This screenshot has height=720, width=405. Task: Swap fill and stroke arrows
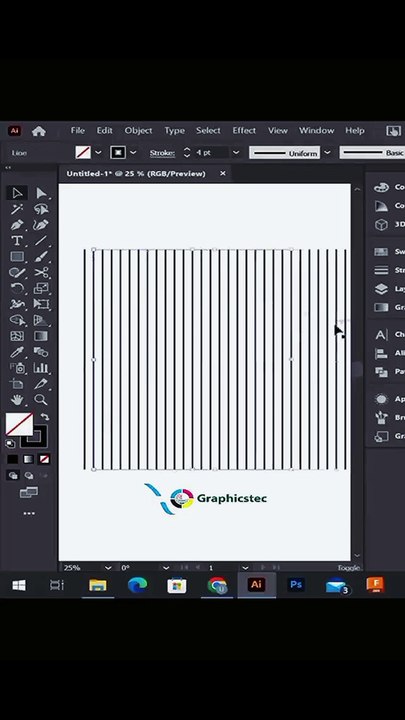(44, 417)
